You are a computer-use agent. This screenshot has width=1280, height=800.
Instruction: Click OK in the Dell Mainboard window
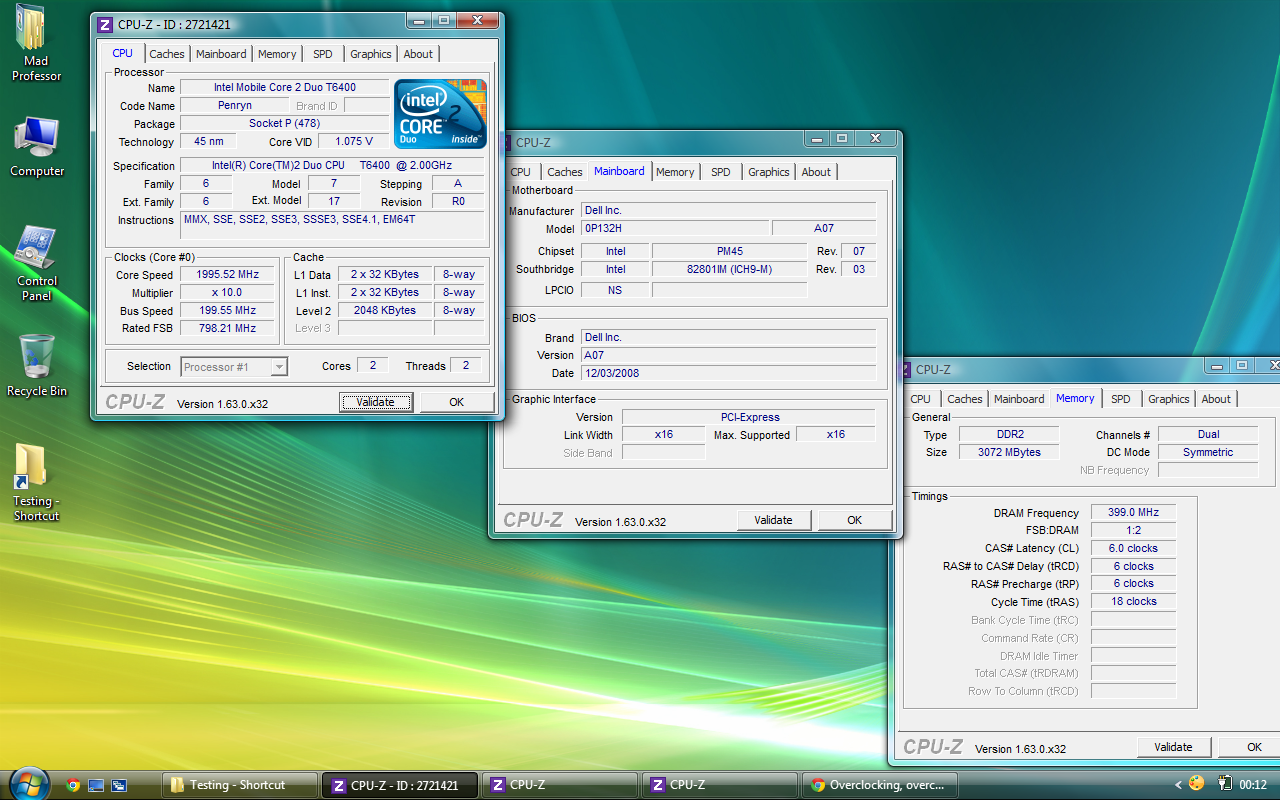coord(855,520)
